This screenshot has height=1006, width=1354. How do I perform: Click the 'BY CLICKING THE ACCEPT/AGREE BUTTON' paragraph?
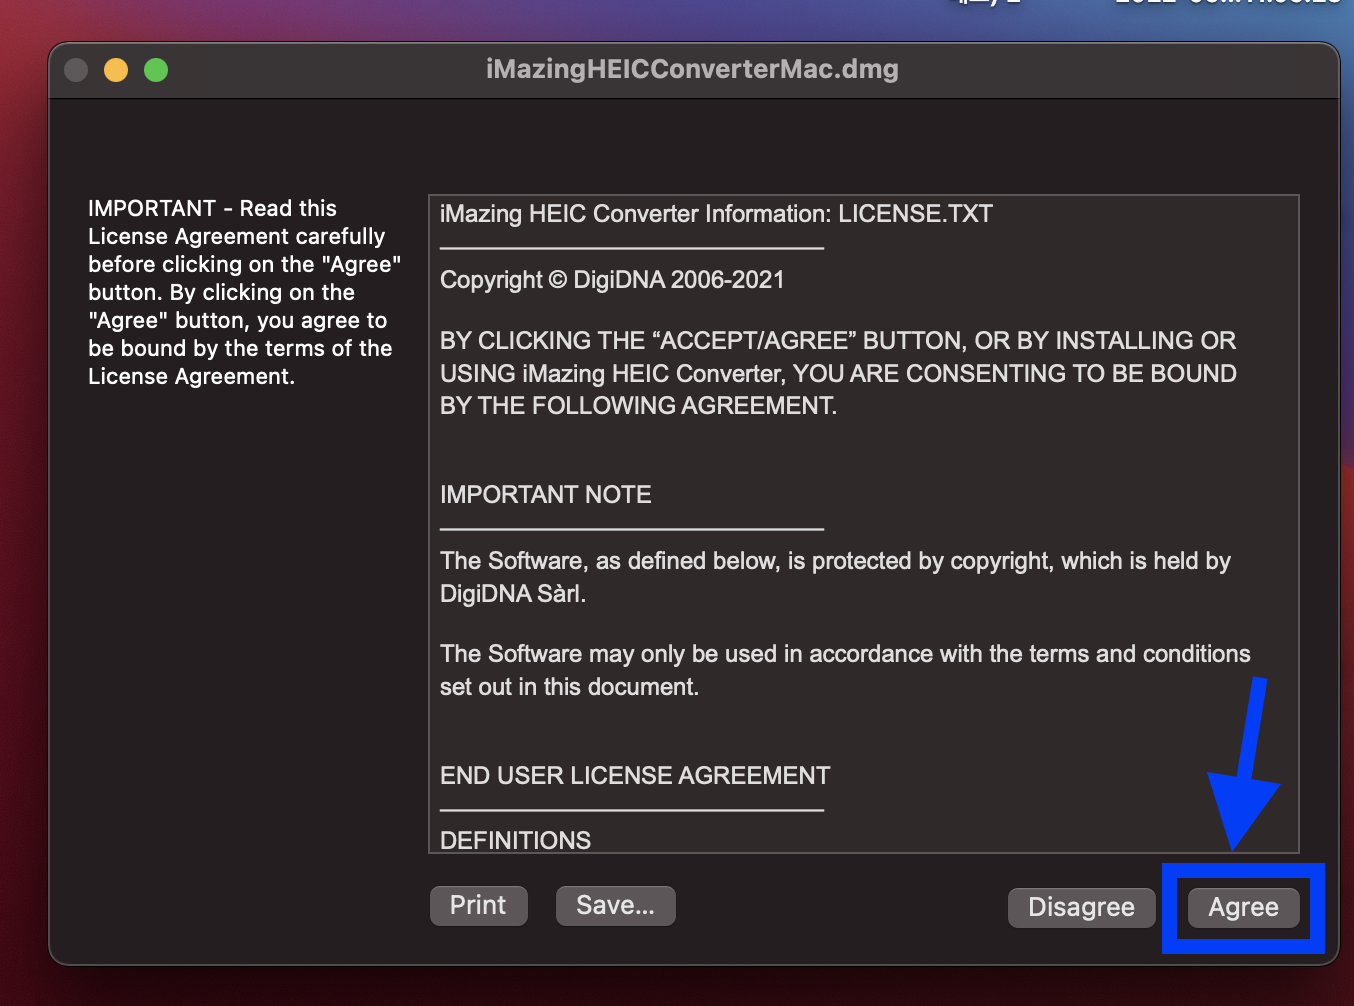coord(838,373)
